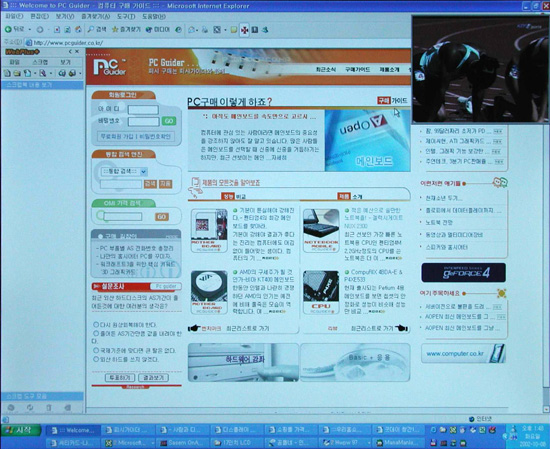Viewport: 550px width, 449px height.
Task: Click the Print icon in IE toolbar
Action: [x=205, y=30]
